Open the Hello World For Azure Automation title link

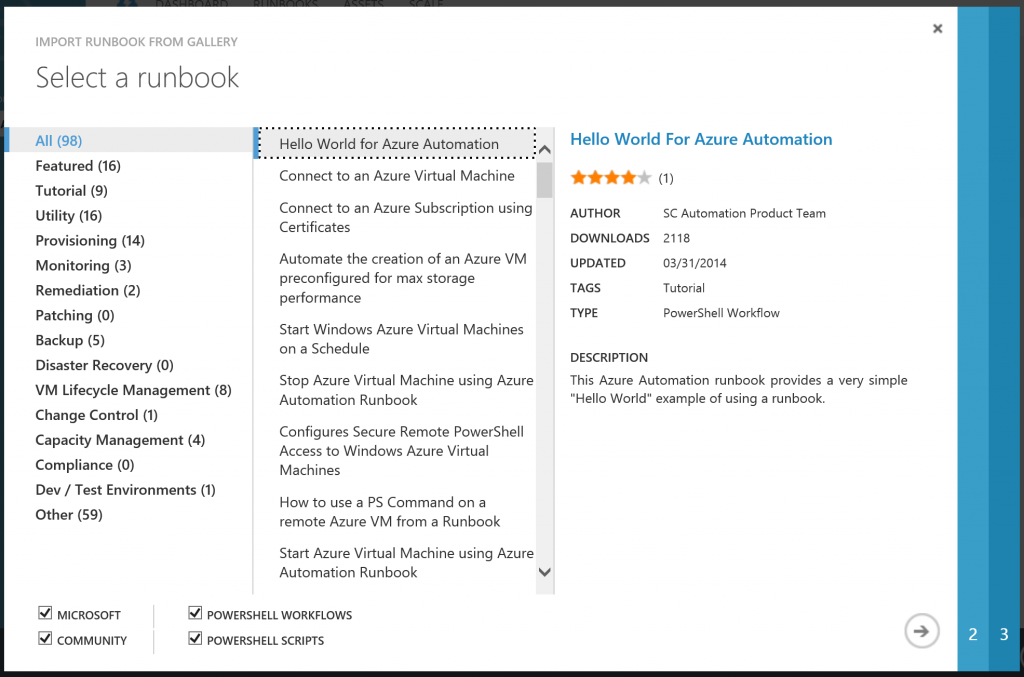coord(701,139)
